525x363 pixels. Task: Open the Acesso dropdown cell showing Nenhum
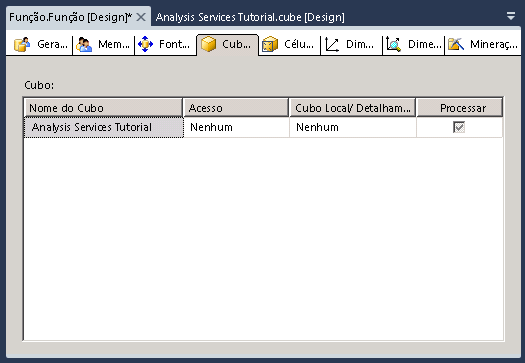236,127
